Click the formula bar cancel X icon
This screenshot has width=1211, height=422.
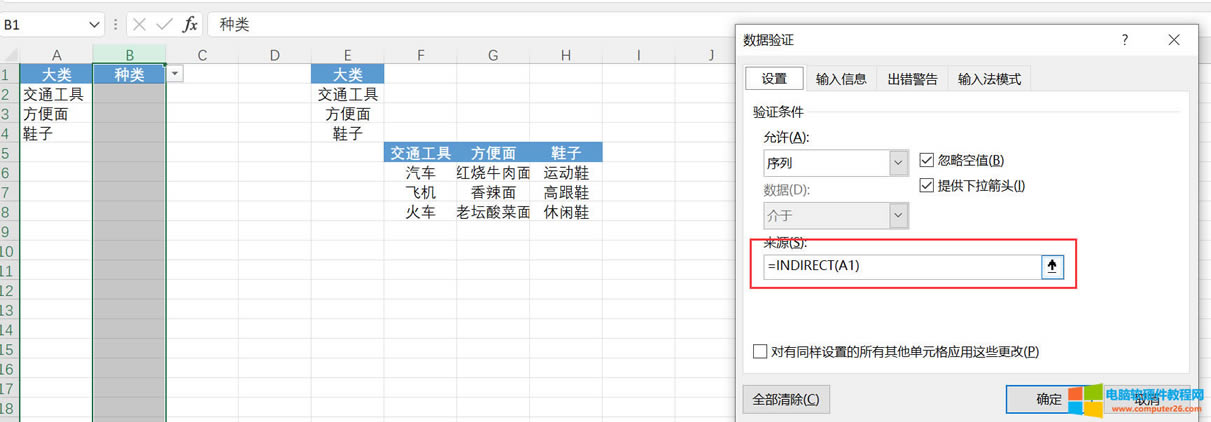pos(140,24)
